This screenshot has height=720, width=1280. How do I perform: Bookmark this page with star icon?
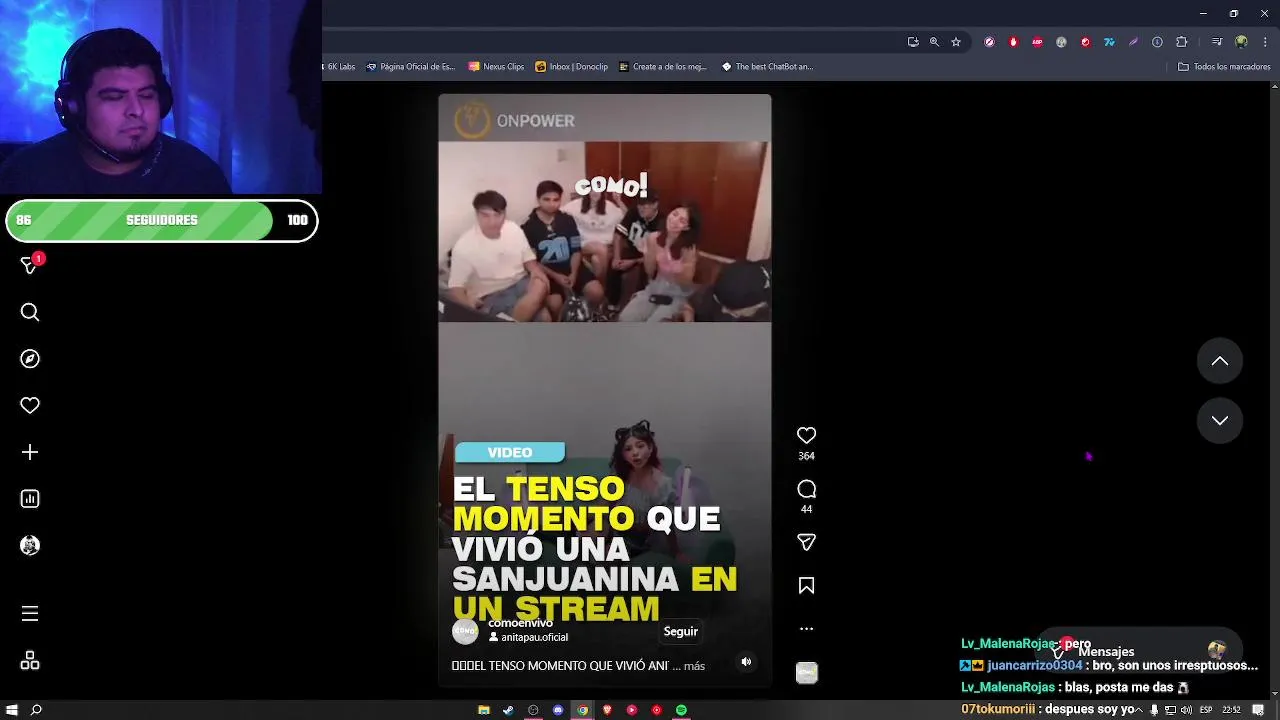coord(956,42)
